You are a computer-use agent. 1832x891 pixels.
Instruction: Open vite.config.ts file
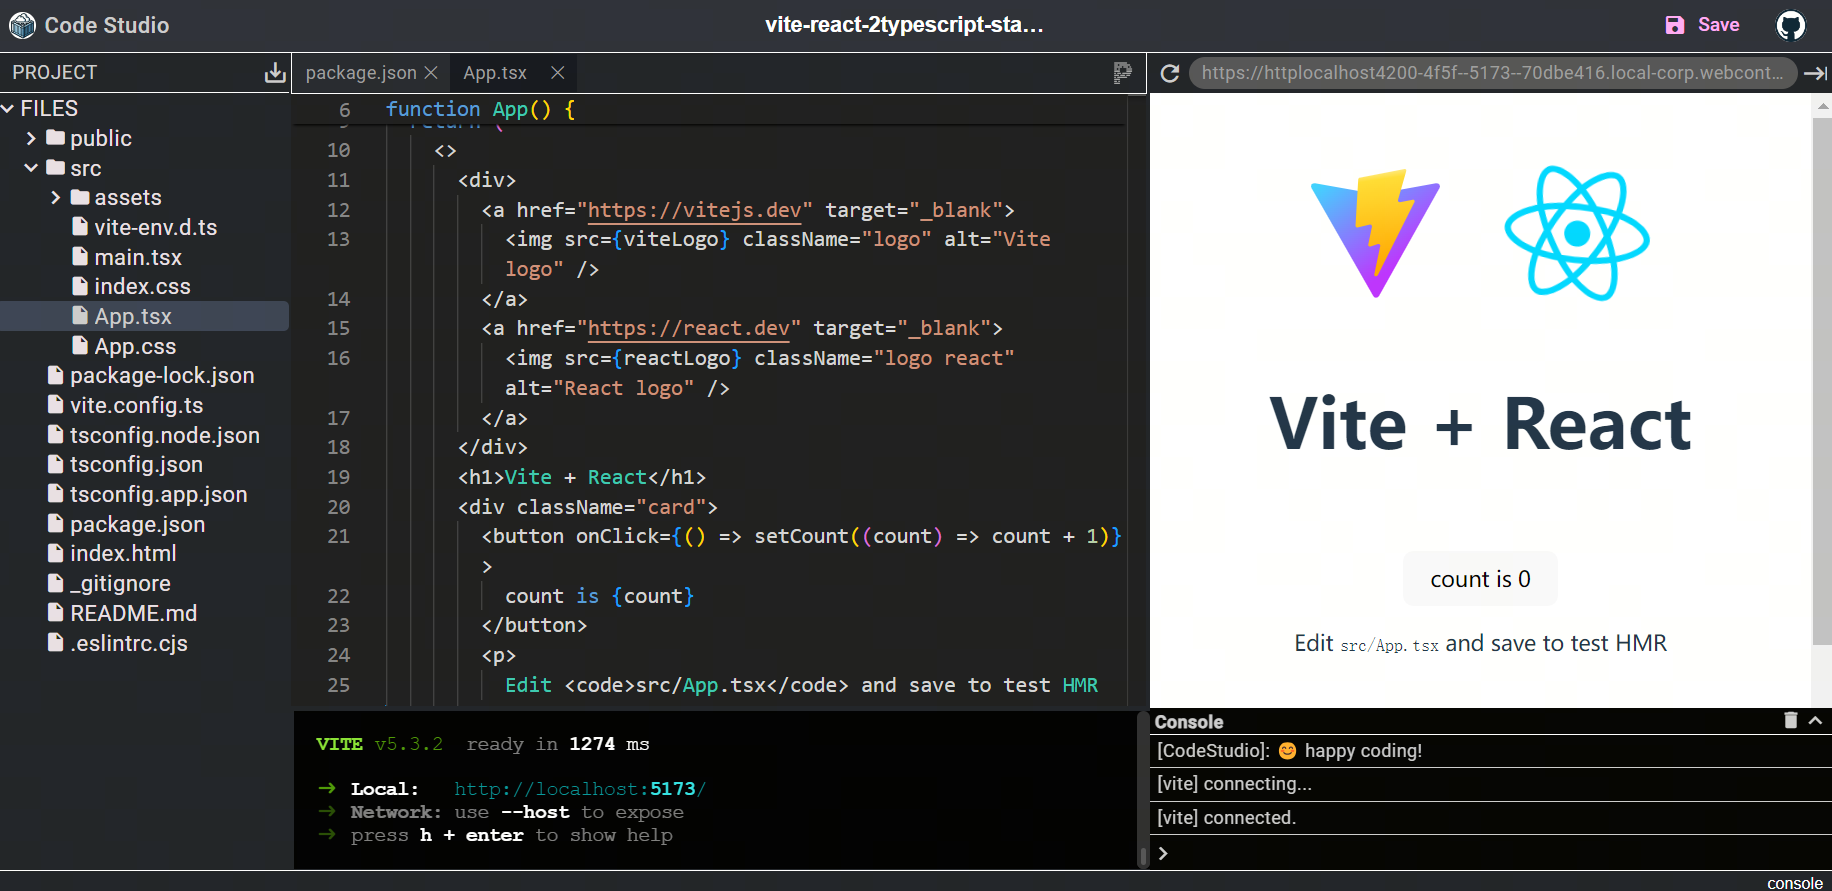pos(136,405)
